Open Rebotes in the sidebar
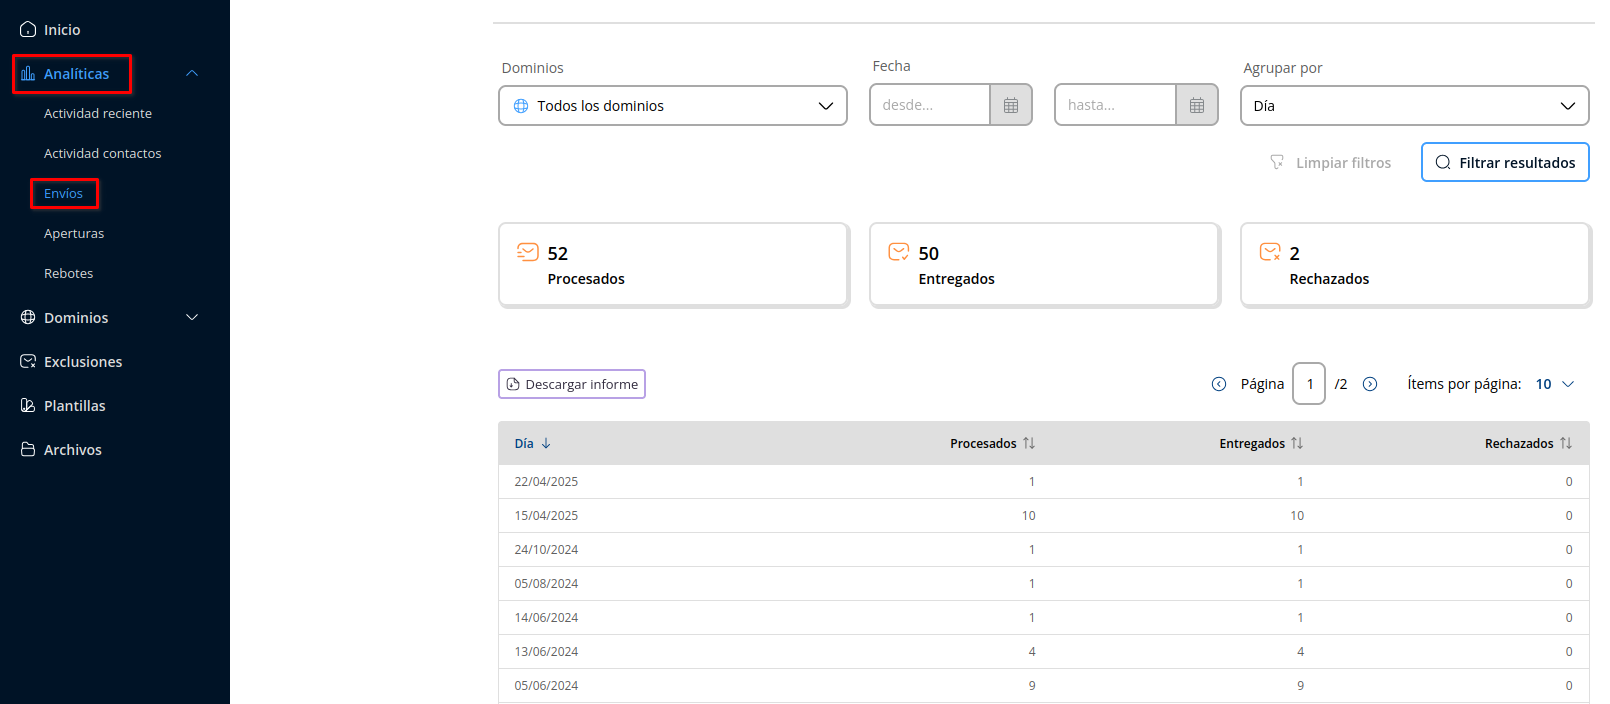 69,274
